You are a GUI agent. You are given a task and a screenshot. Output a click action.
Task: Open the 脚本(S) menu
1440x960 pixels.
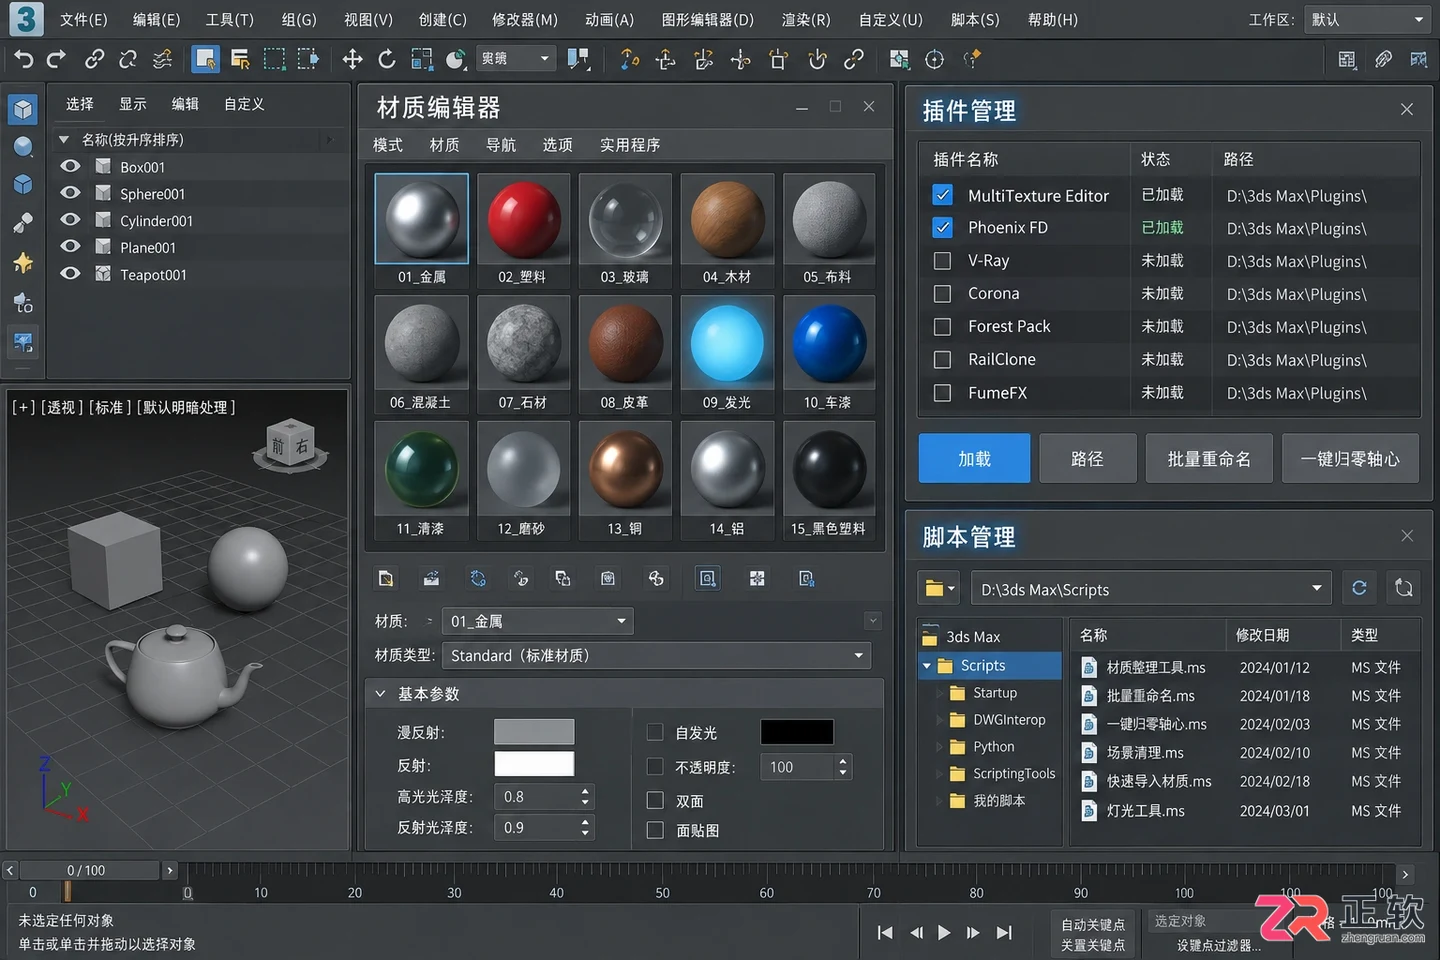(975, 20)
